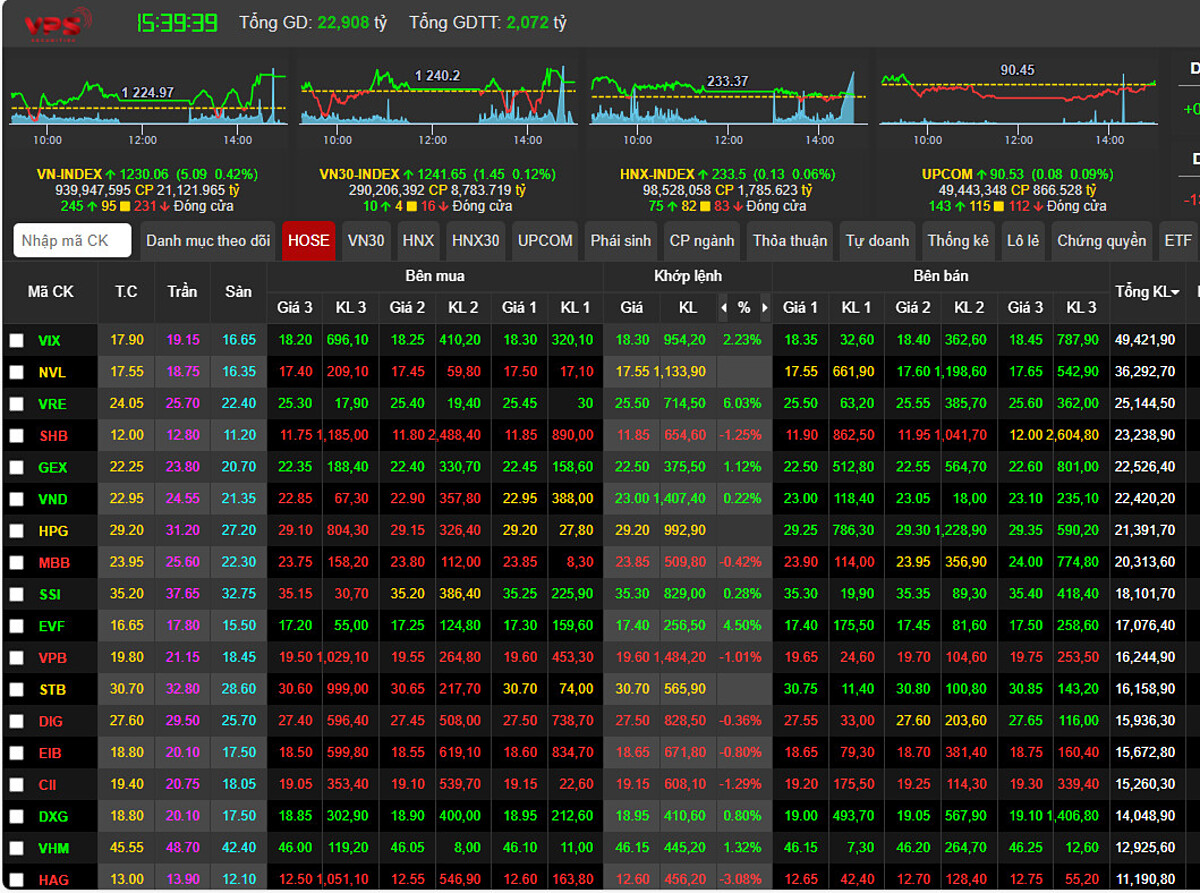
Task: Tick the checkbox next to HPG
Action: pos(17,531)
